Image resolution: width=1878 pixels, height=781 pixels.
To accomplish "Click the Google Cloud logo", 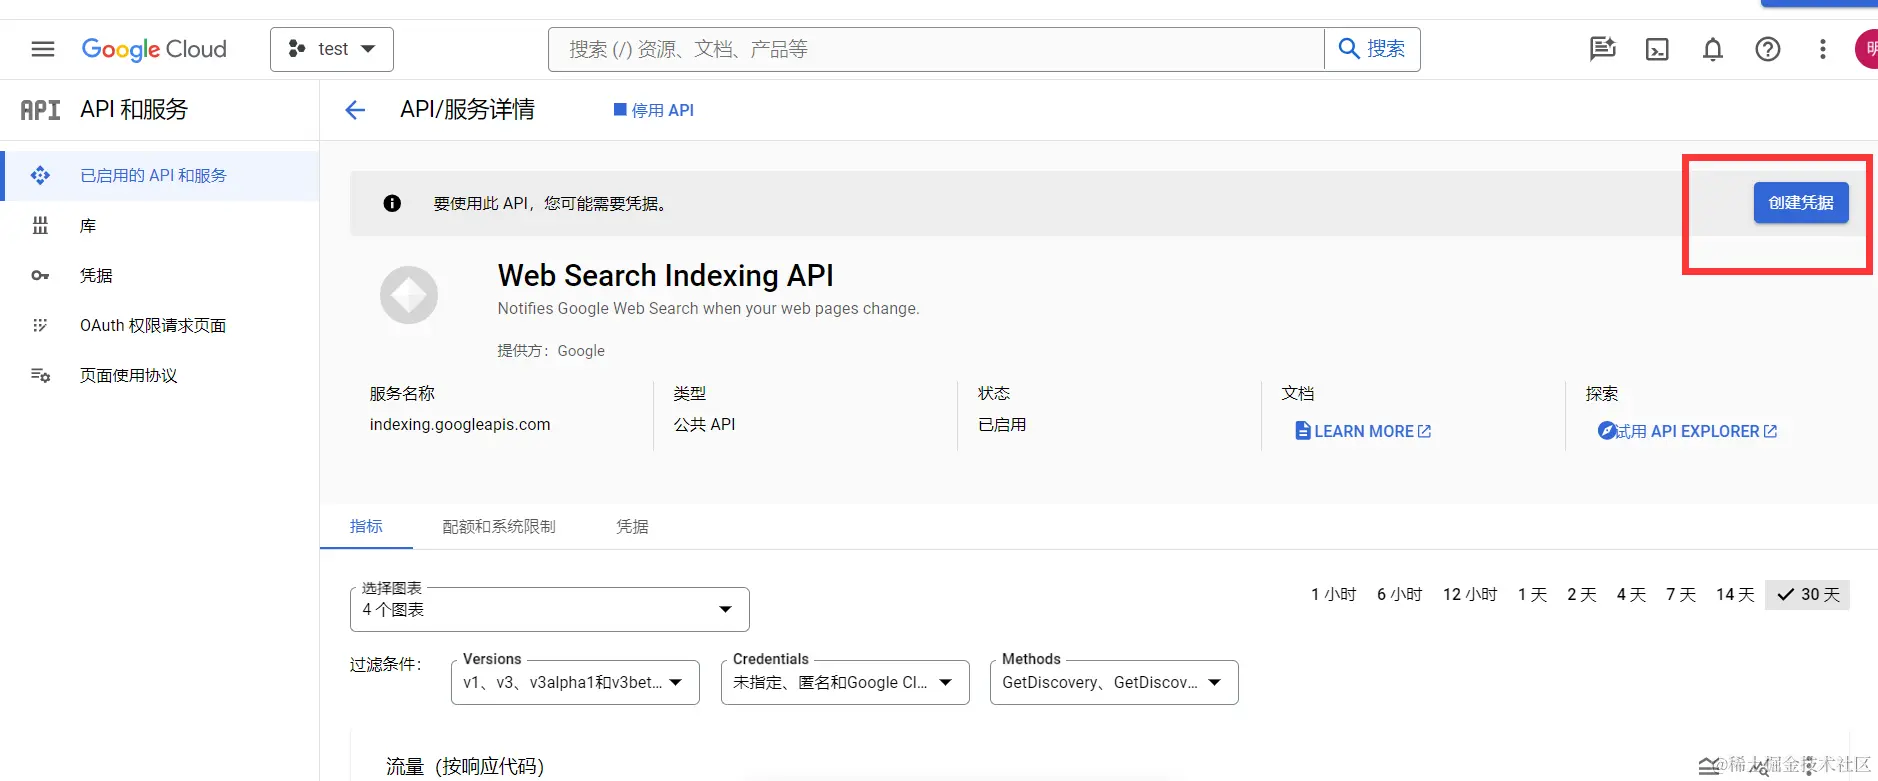I will click(154, 49).
